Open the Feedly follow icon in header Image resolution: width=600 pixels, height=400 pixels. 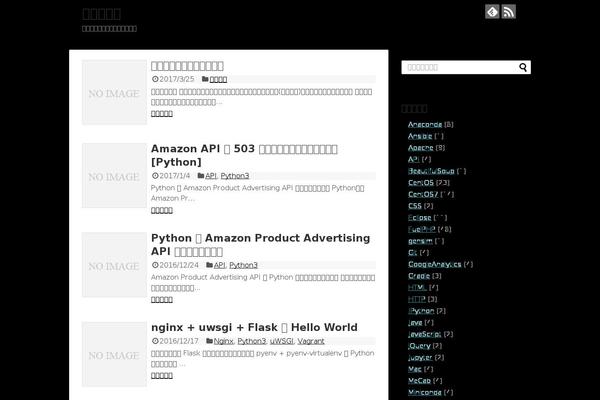coord(492,12)
